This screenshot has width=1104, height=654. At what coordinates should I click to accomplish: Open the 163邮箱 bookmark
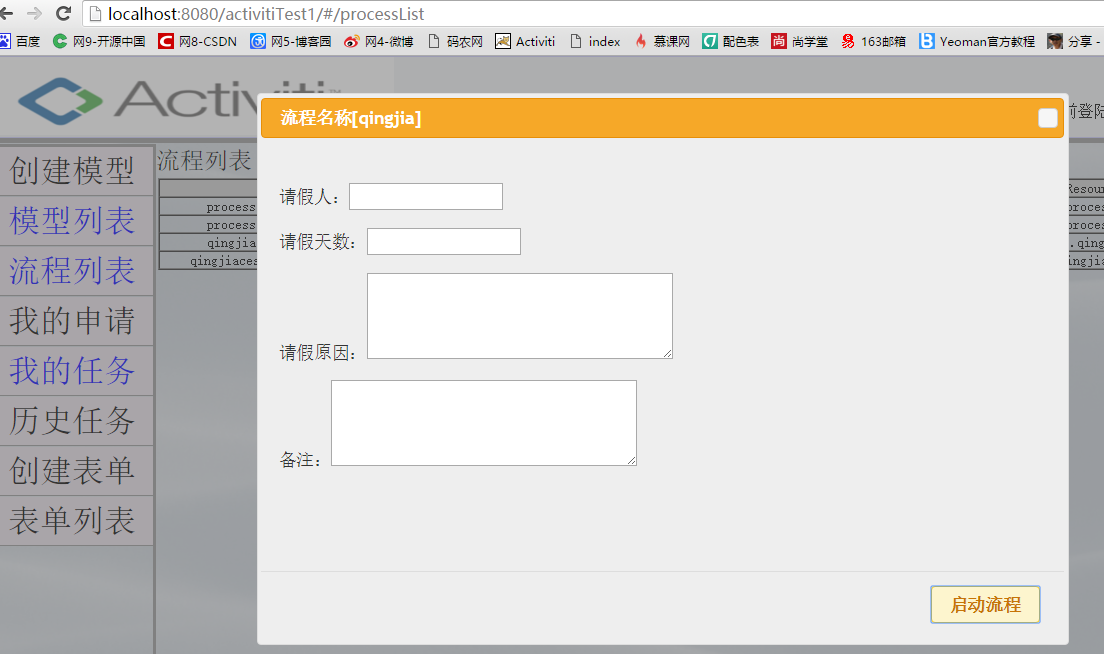click(x=873, y=42)
